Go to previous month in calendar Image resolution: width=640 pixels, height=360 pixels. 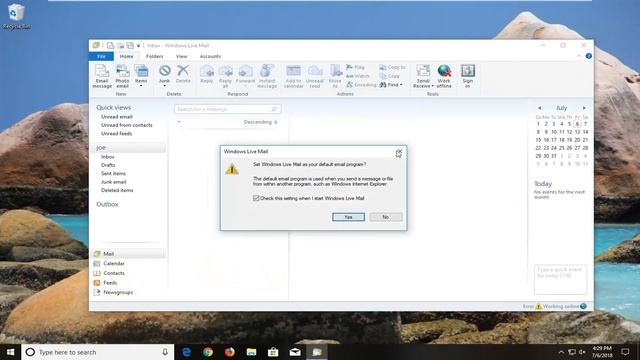[540, 108]
